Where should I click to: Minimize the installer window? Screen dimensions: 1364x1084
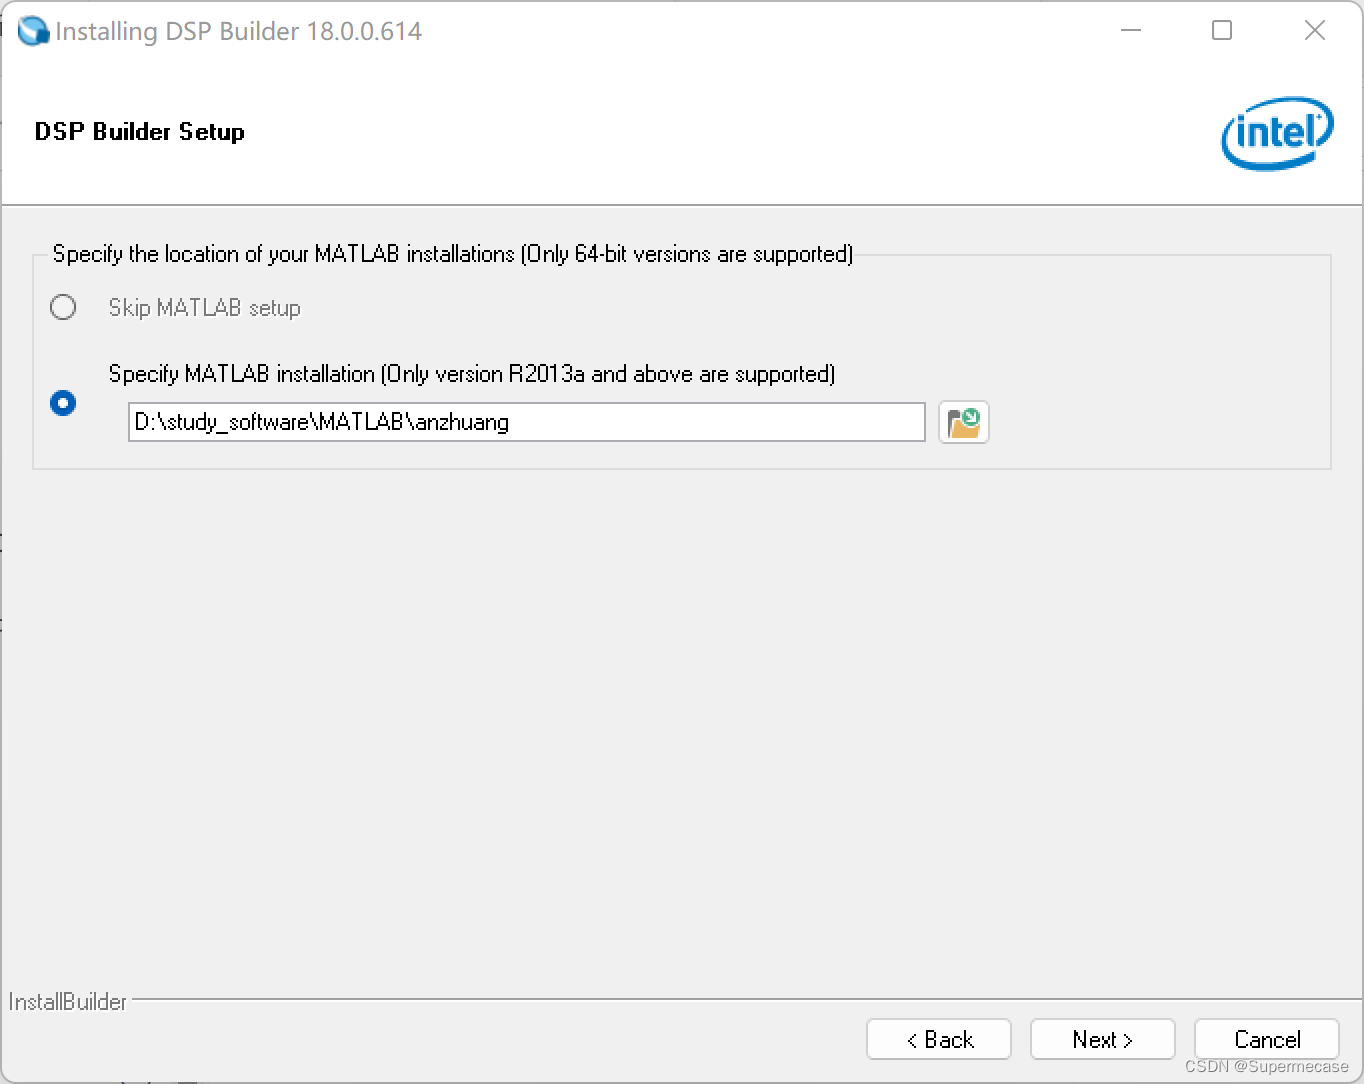pos(1130,30)
